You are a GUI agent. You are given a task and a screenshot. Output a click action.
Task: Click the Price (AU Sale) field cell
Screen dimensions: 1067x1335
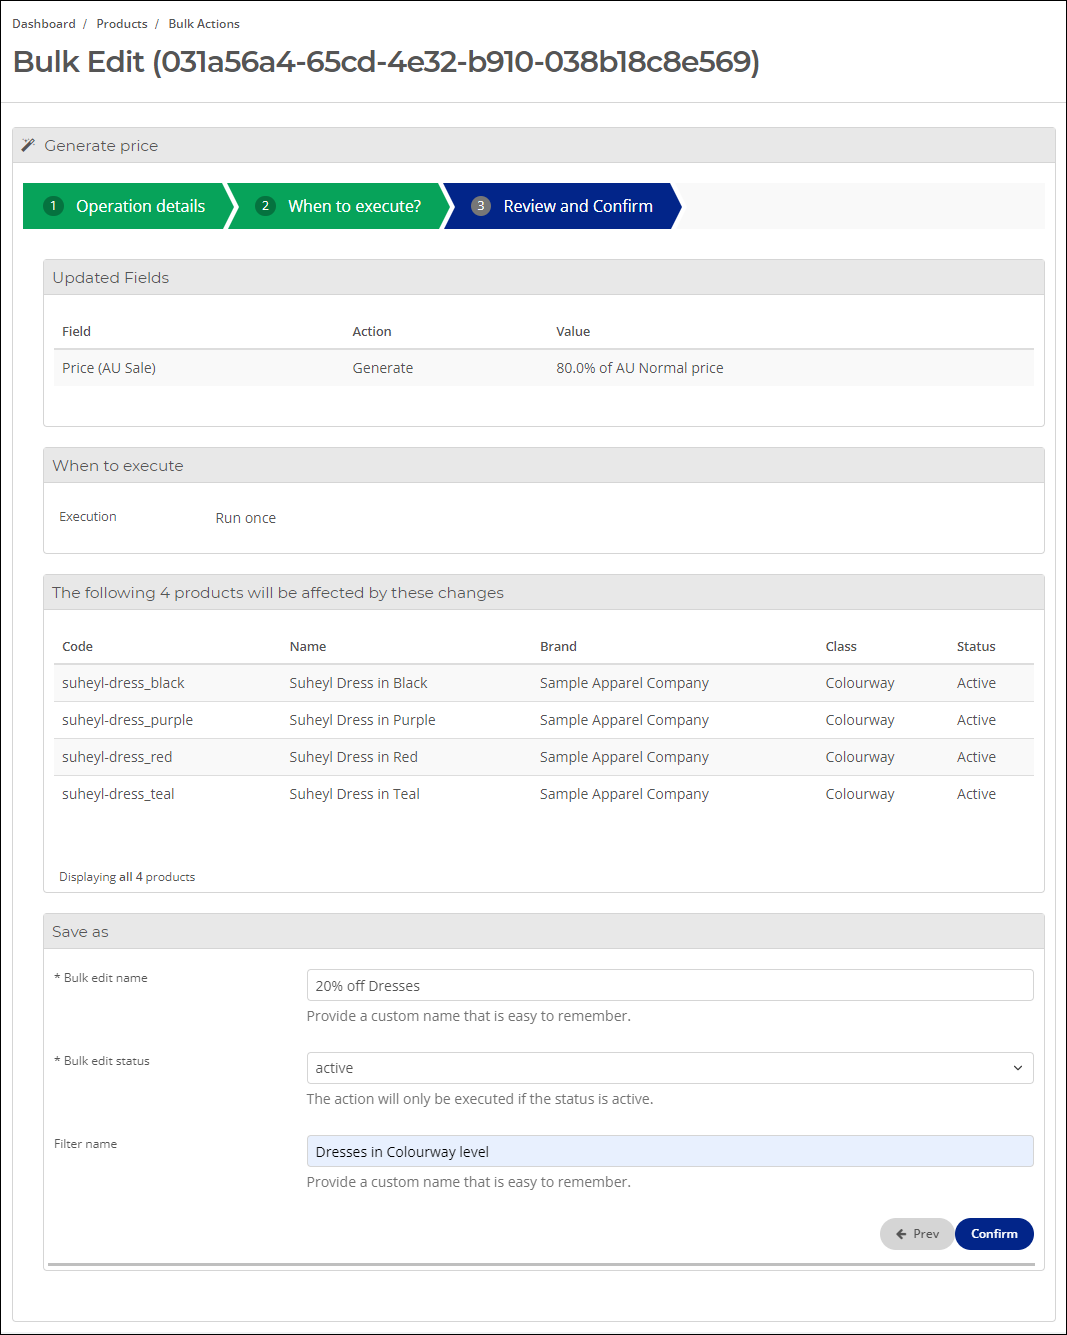[x=109, y=368]
